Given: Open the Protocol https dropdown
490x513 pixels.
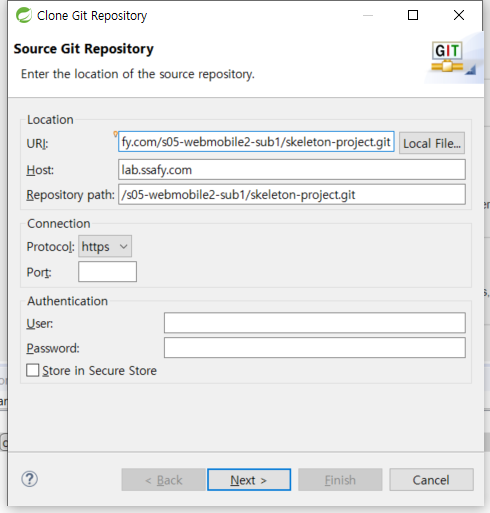Looking at the screenshot, I should [x=105, y=246].
